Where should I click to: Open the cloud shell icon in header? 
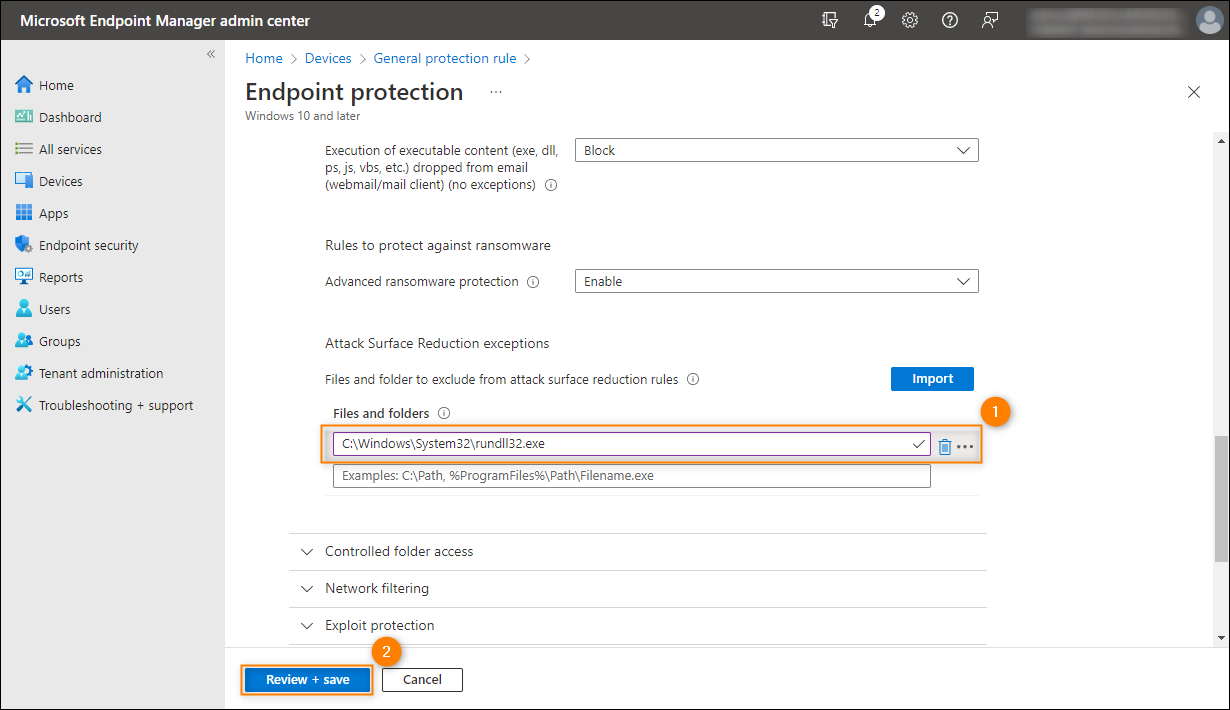[x=829, y=20]
